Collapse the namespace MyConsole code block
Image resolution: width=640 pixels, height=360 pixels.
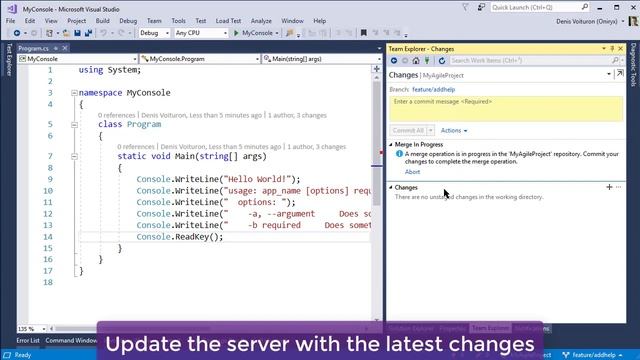click(74, 93)
